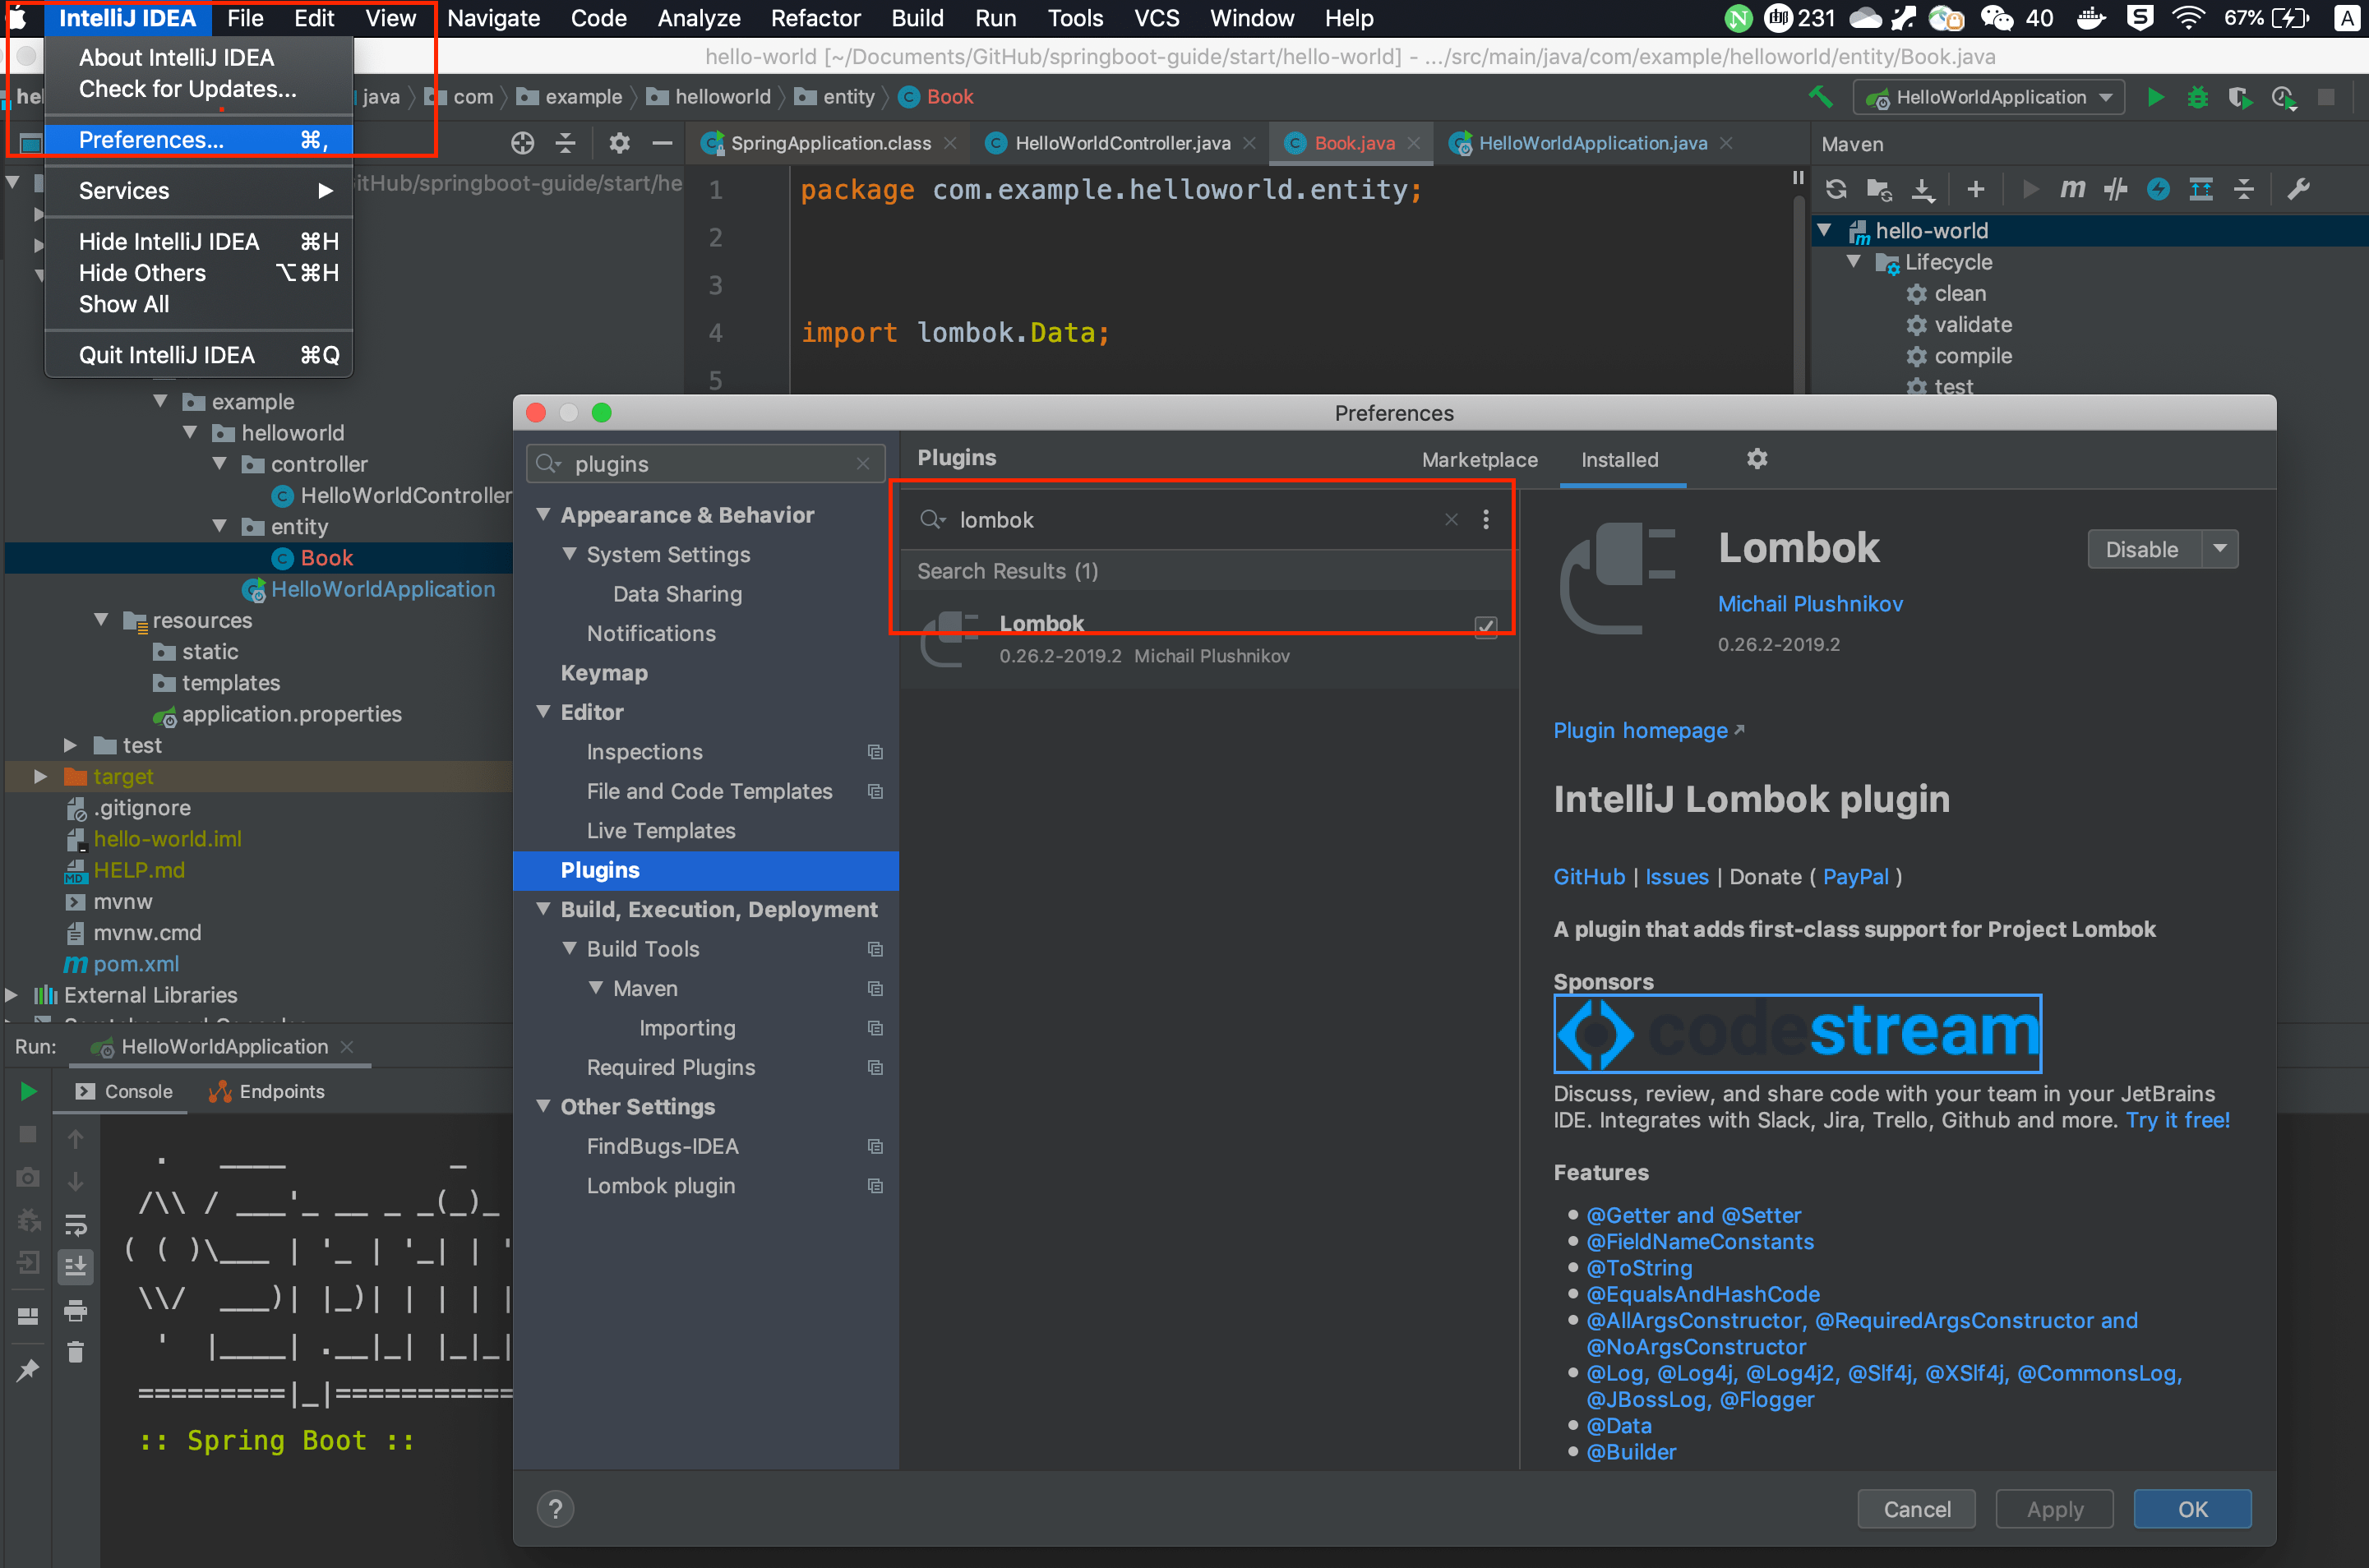Clear all console output with trash icon
2369x1568 pixels.
pyautogui.click(x=76, y=1353)
